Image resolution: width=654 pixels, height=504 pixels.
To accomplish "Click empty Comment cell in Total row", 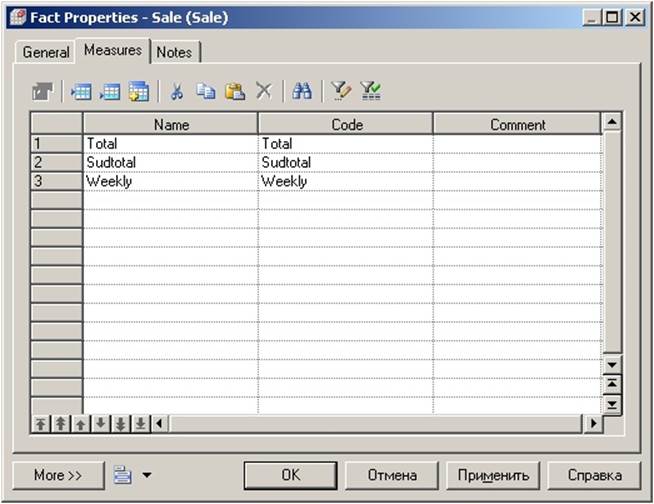I will pos(518,144).
